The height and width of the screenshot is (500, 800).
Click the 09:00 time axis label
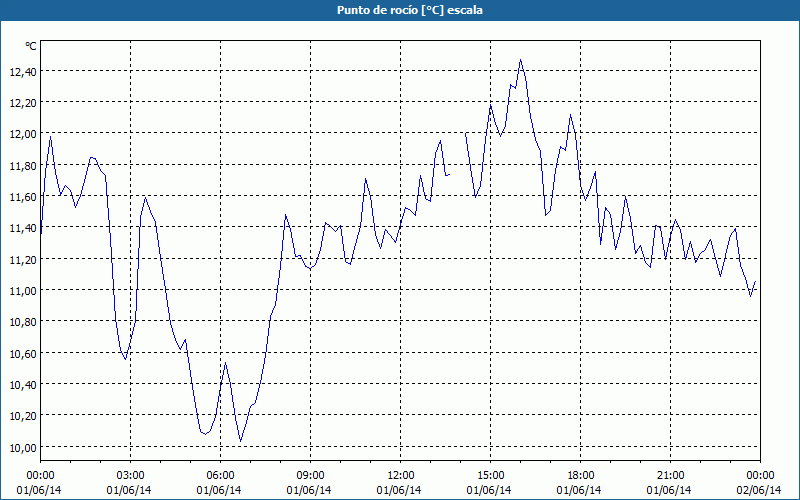click(x=310, y=476)
